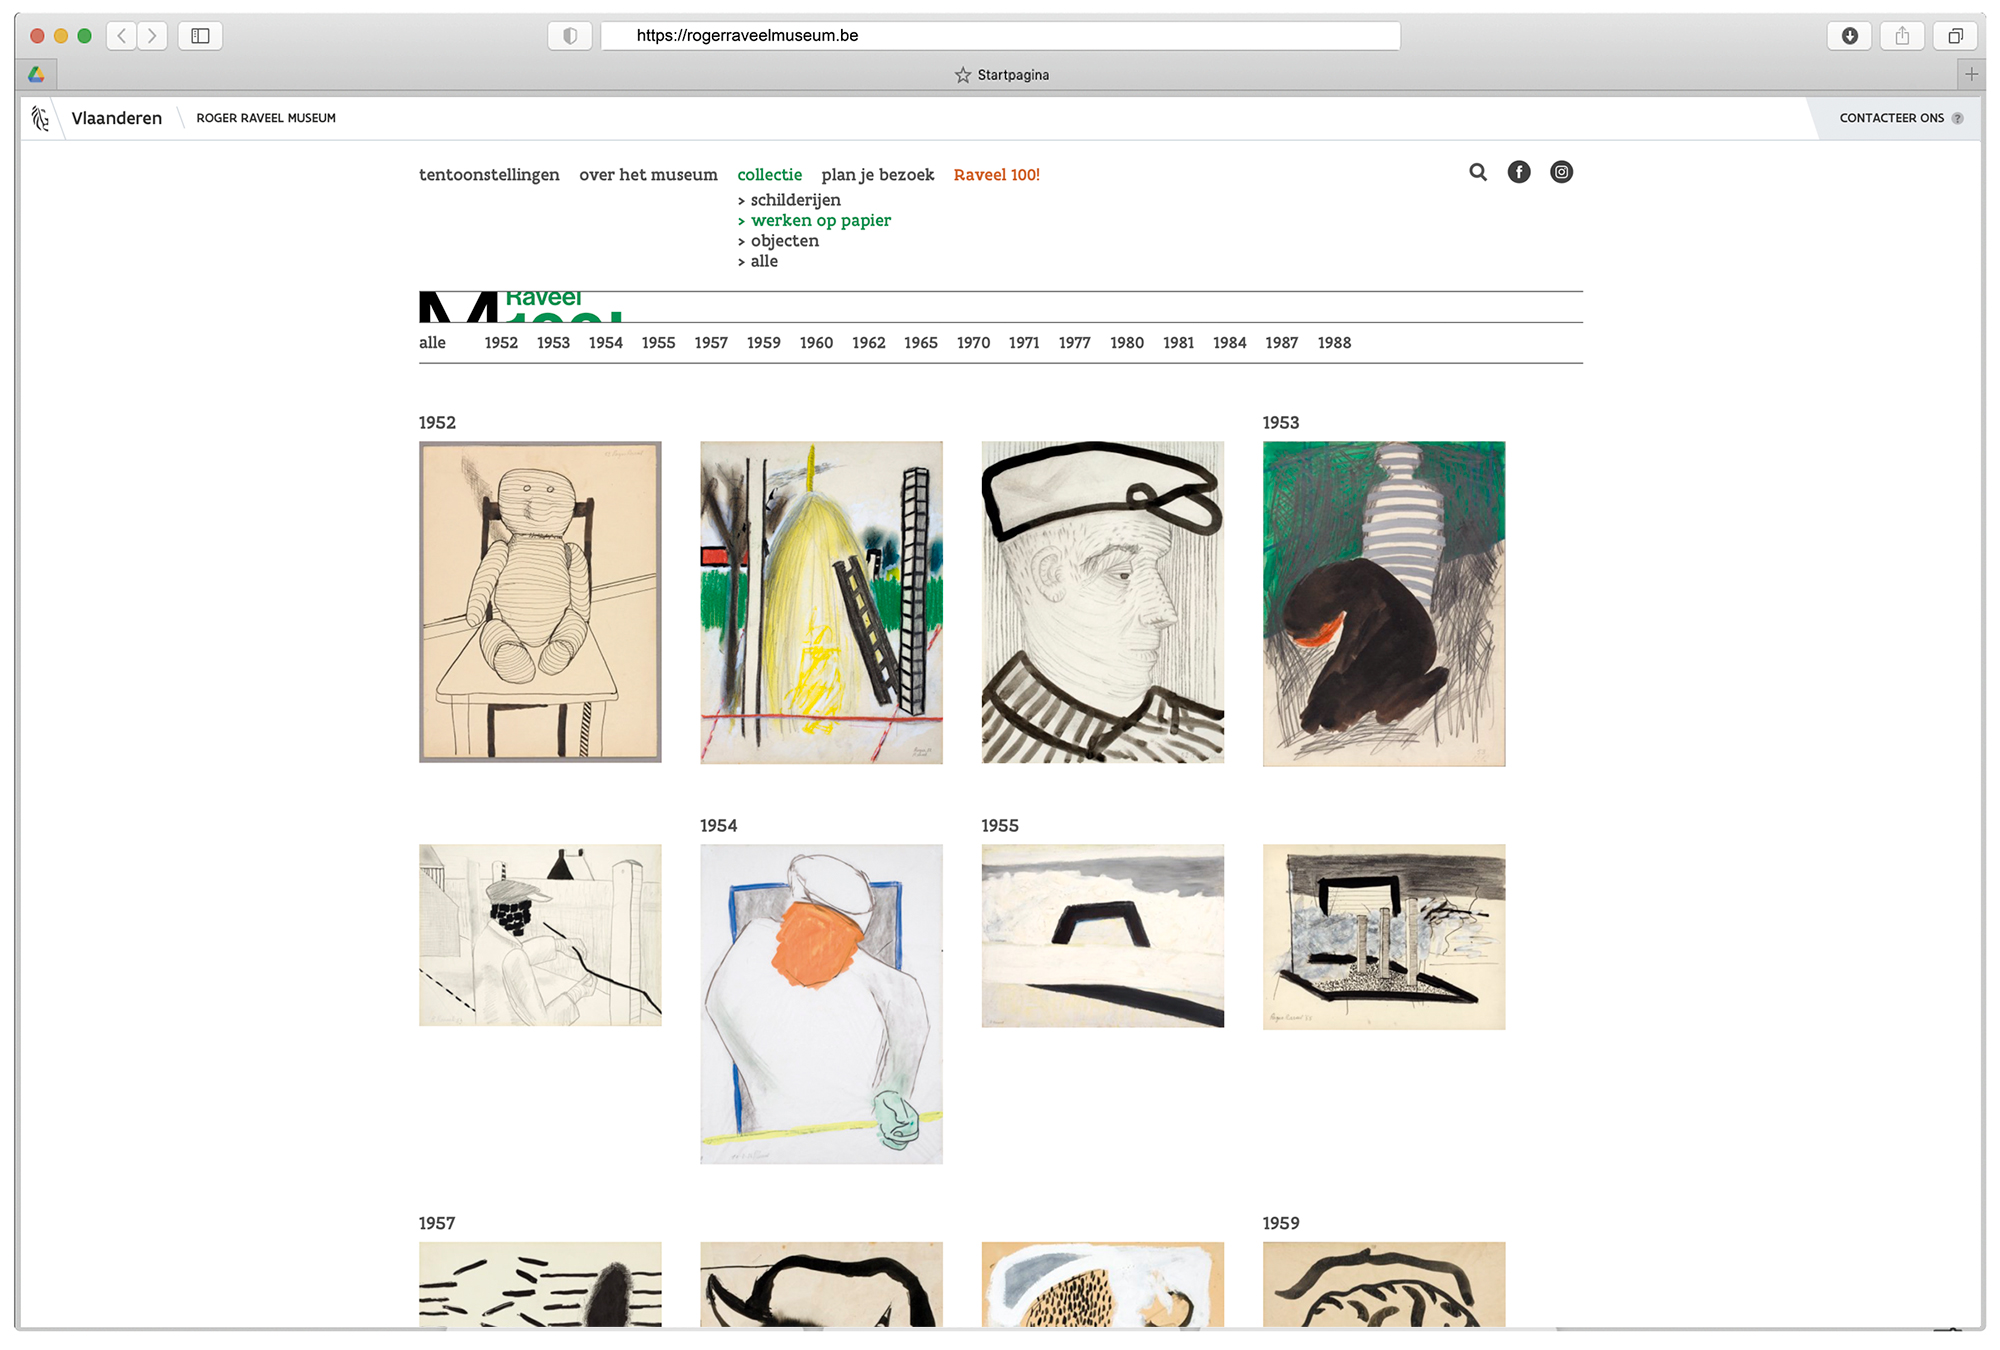Filter works by year 1980
This screenshot has width=2000, height=1350.
pyautogui.click(x=1126, y=343)
